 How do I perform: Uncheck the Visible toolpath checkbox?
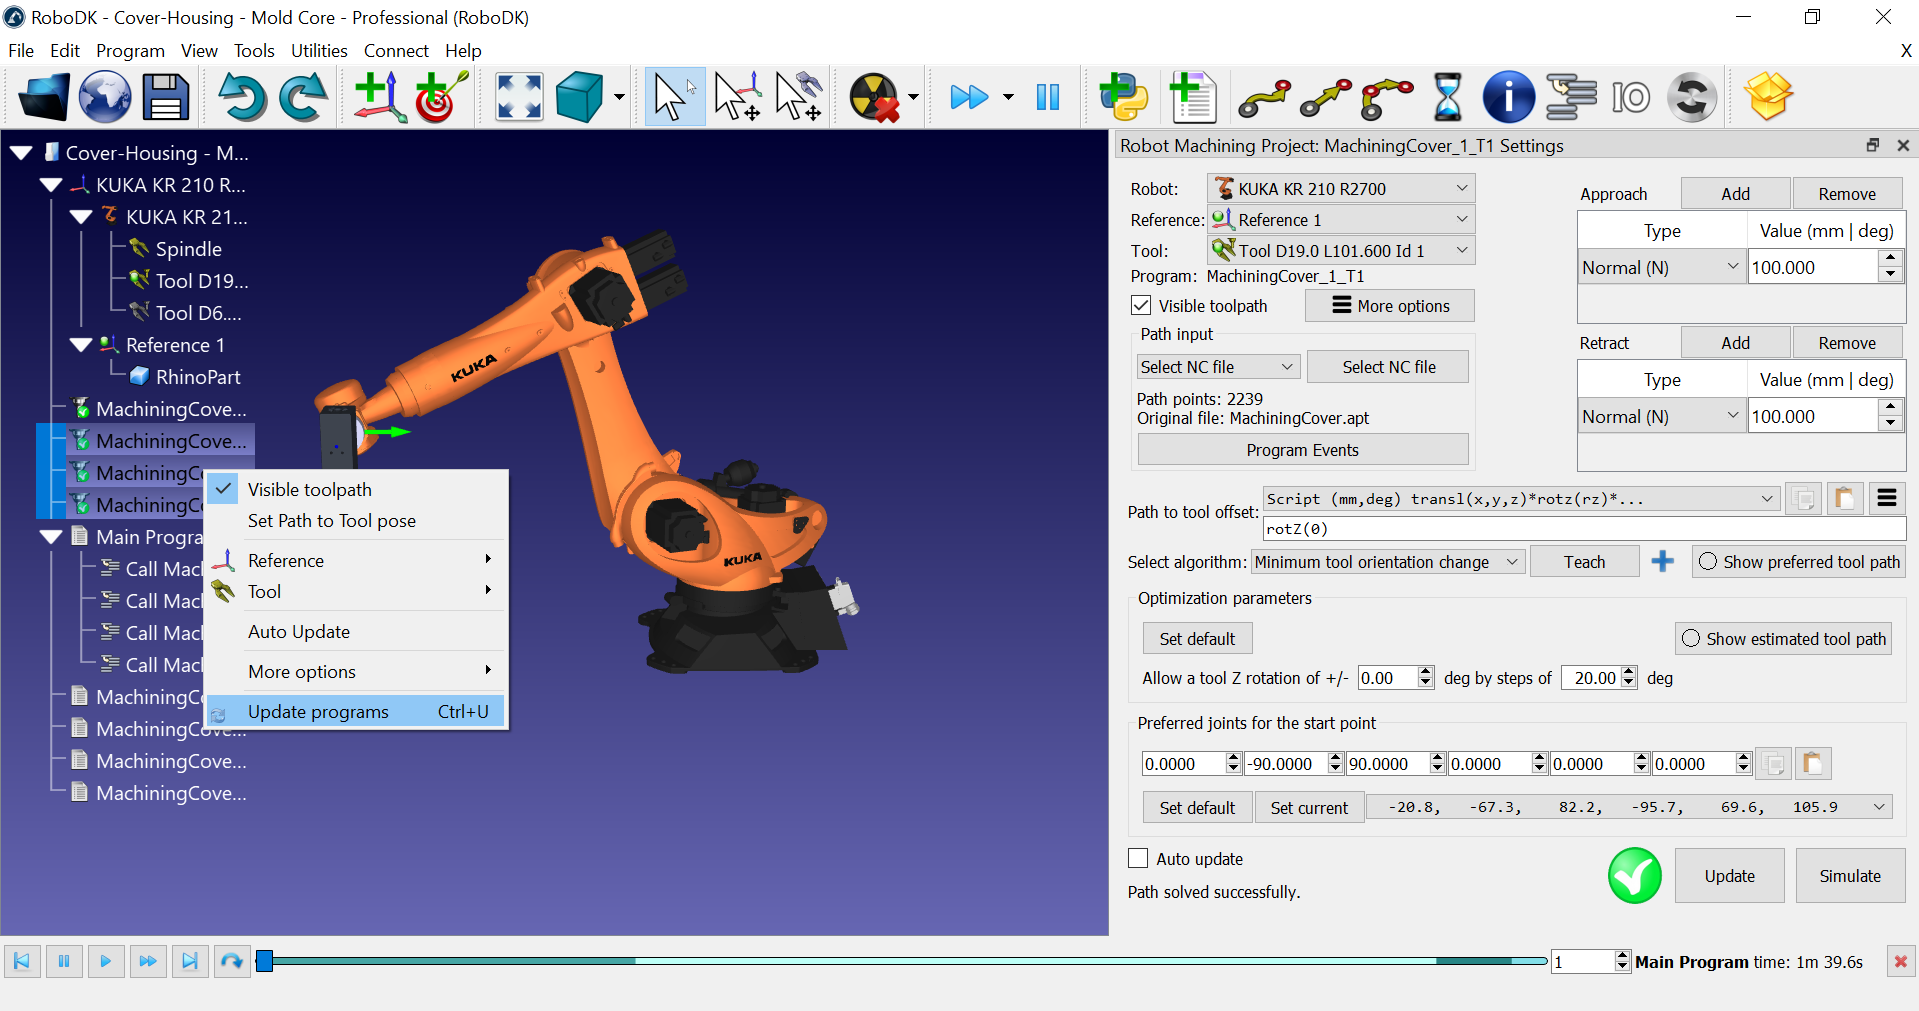(x=1140, y=305)
